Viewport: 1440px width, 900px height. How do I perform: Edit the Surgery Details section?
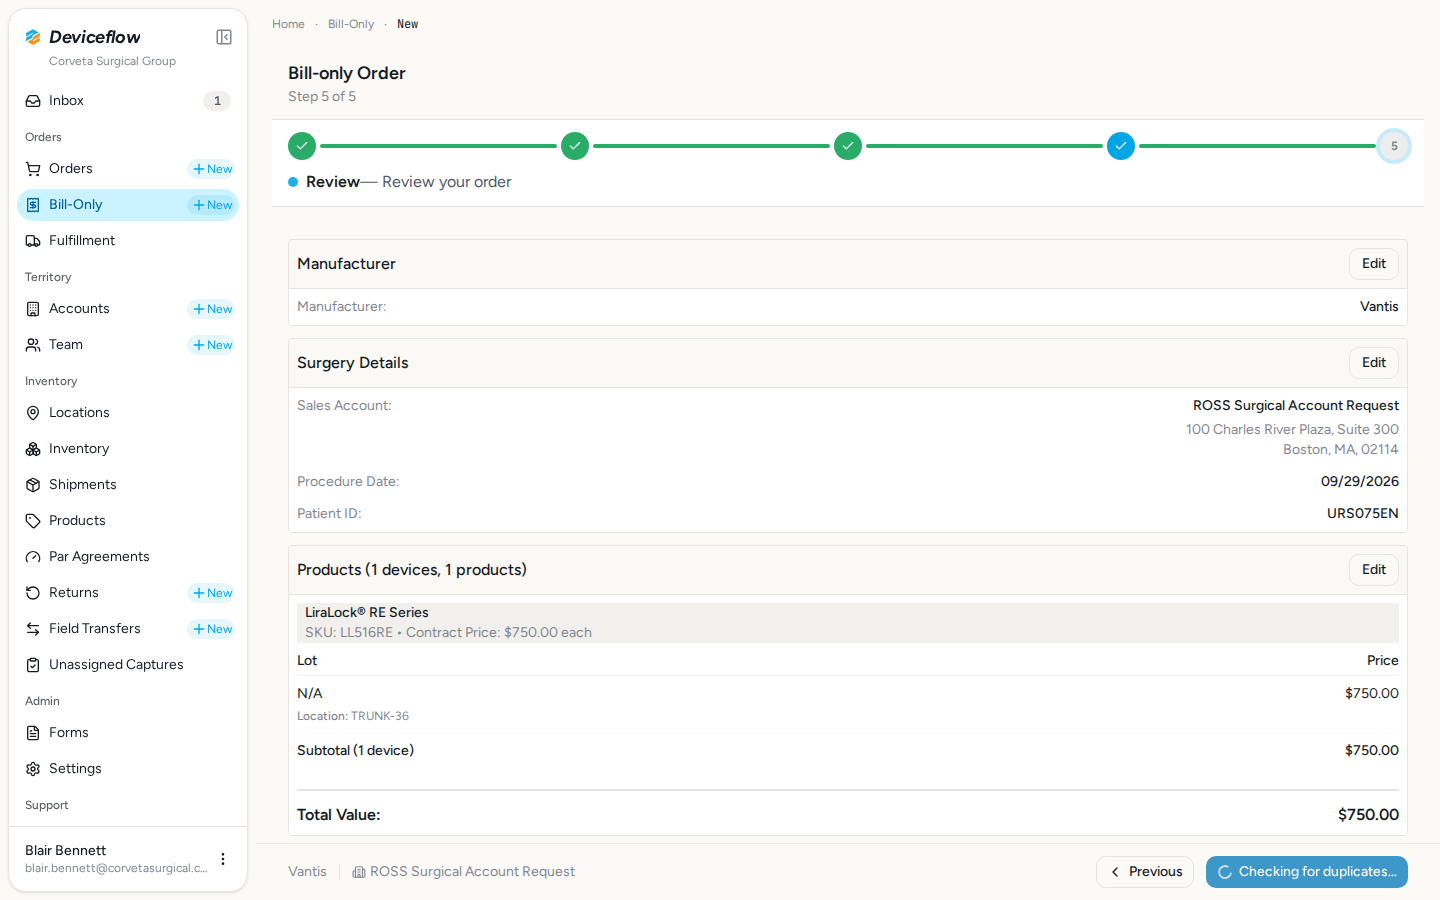coord(1374,363)
